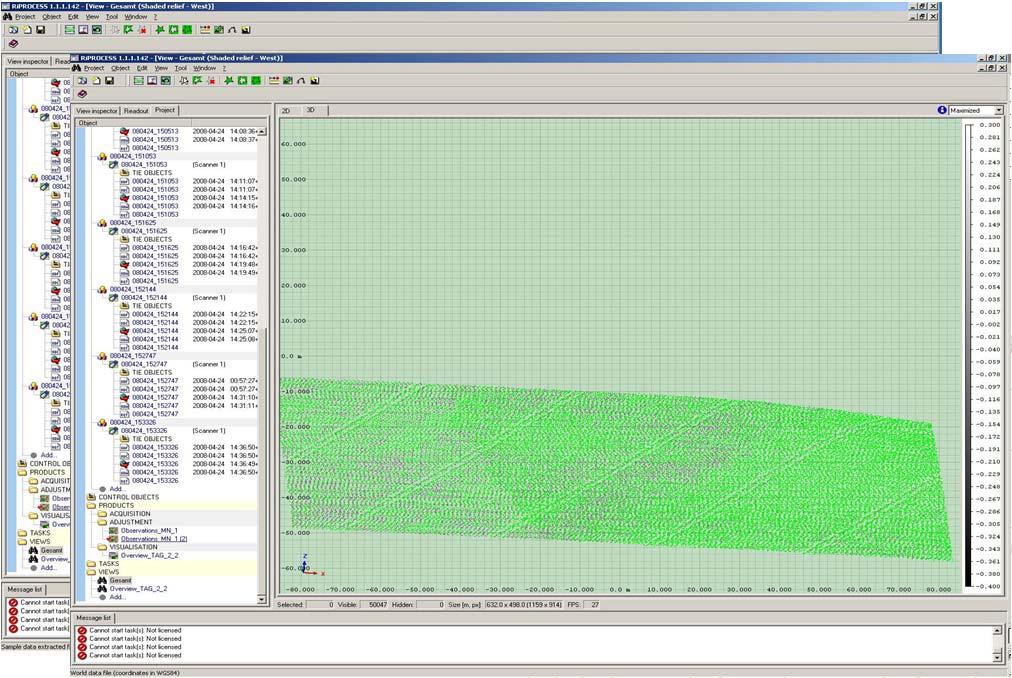Select the grey arrow pointer tool in front toolbar

pyautogui.click(x=184, y=81)
